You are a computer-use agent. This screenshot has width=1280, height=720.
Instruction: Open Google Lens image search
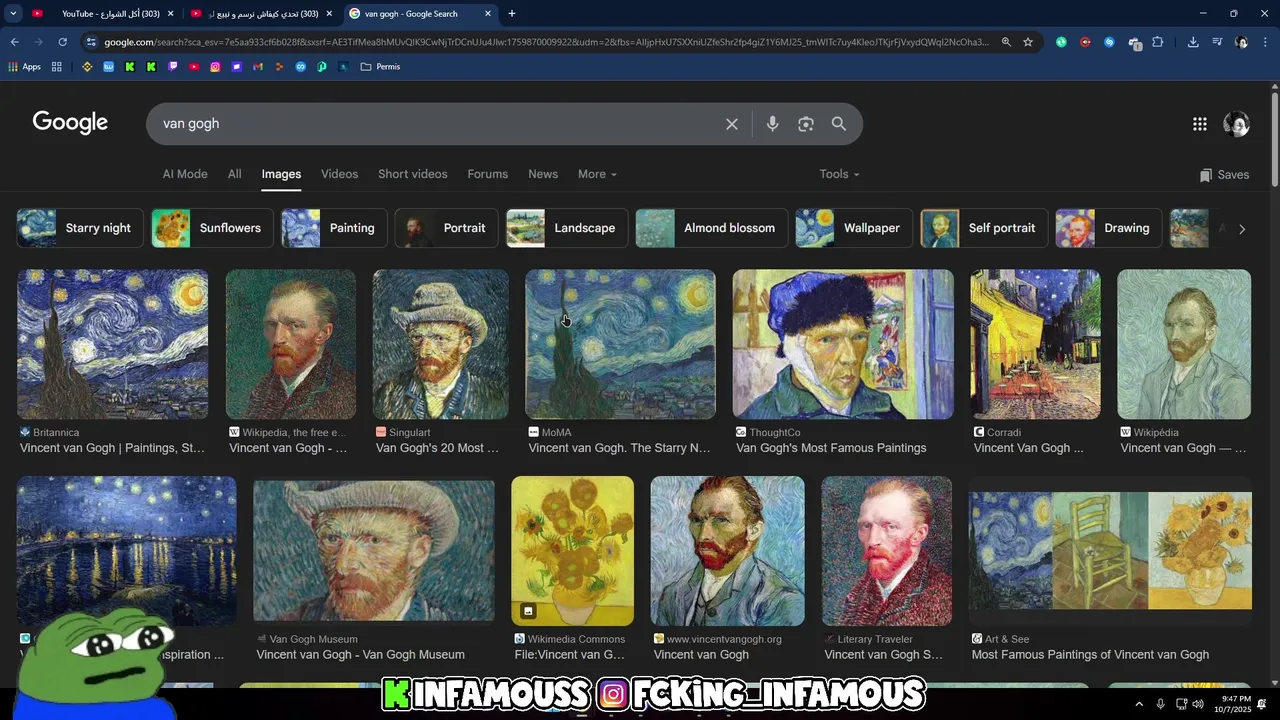click(806, 124)
